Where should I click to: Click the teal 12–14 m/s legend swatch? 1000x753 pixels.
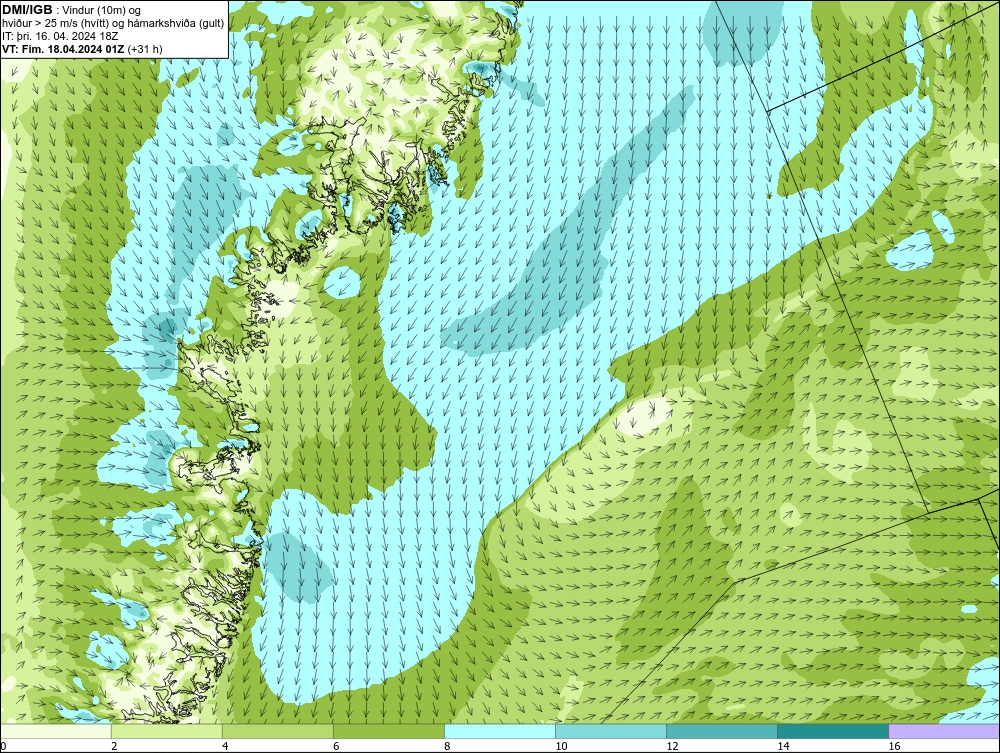(x=722, y=731)
